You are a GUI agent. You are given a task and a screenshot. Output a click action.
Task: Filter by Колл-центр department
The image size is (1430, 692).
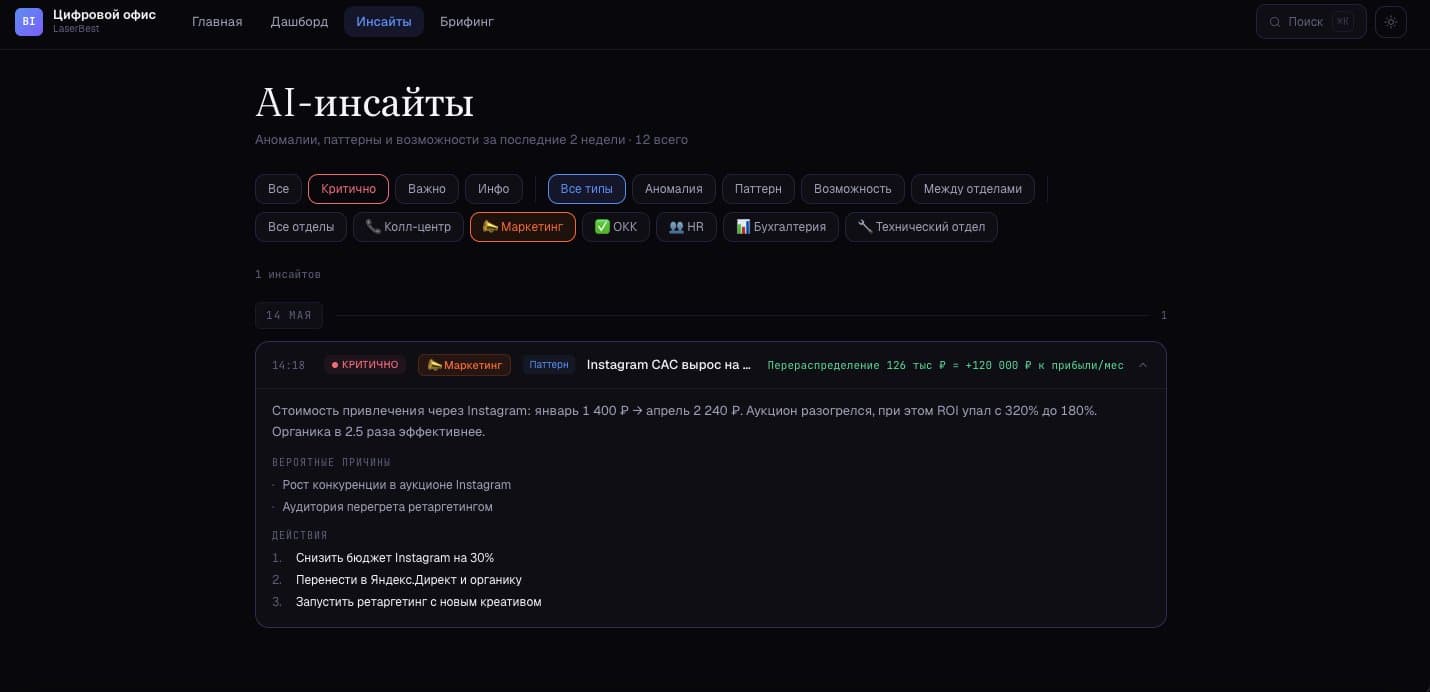tap(408, 227)
